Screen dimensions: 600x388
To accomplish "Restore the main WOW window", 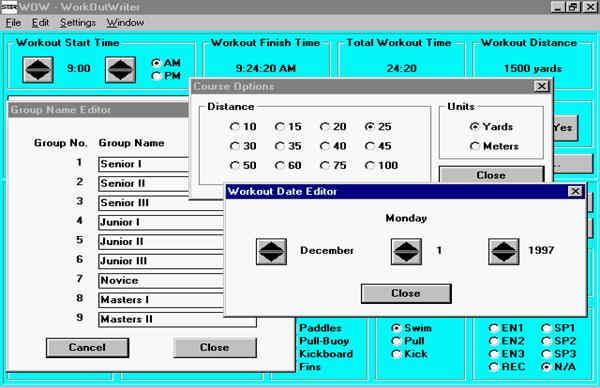I will [573, 7].
